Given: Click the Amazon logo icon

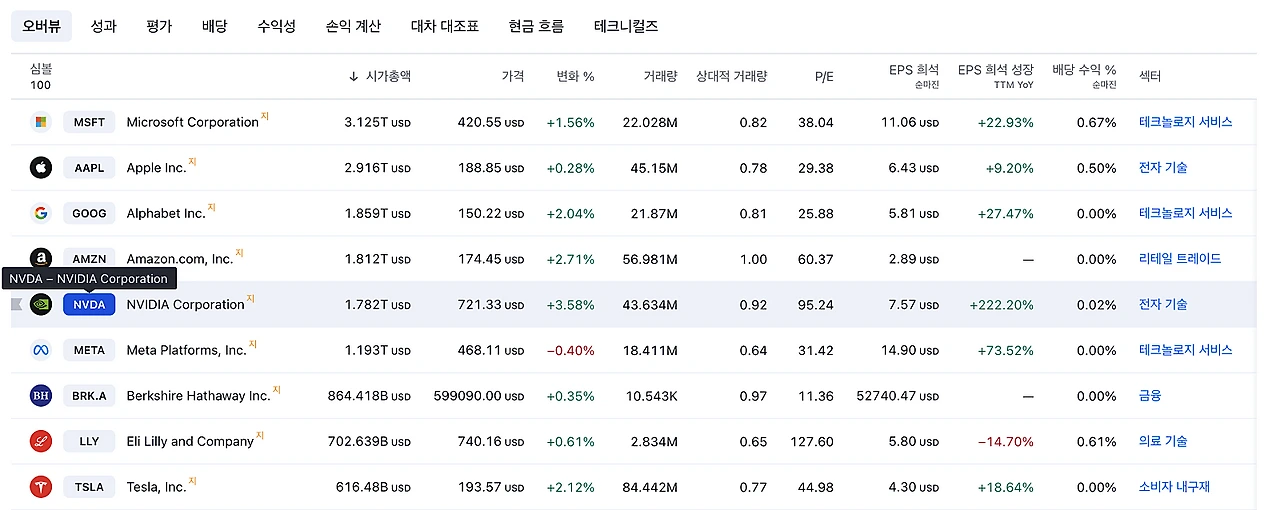Looking at the screenshot, I should tap(40, 259).
